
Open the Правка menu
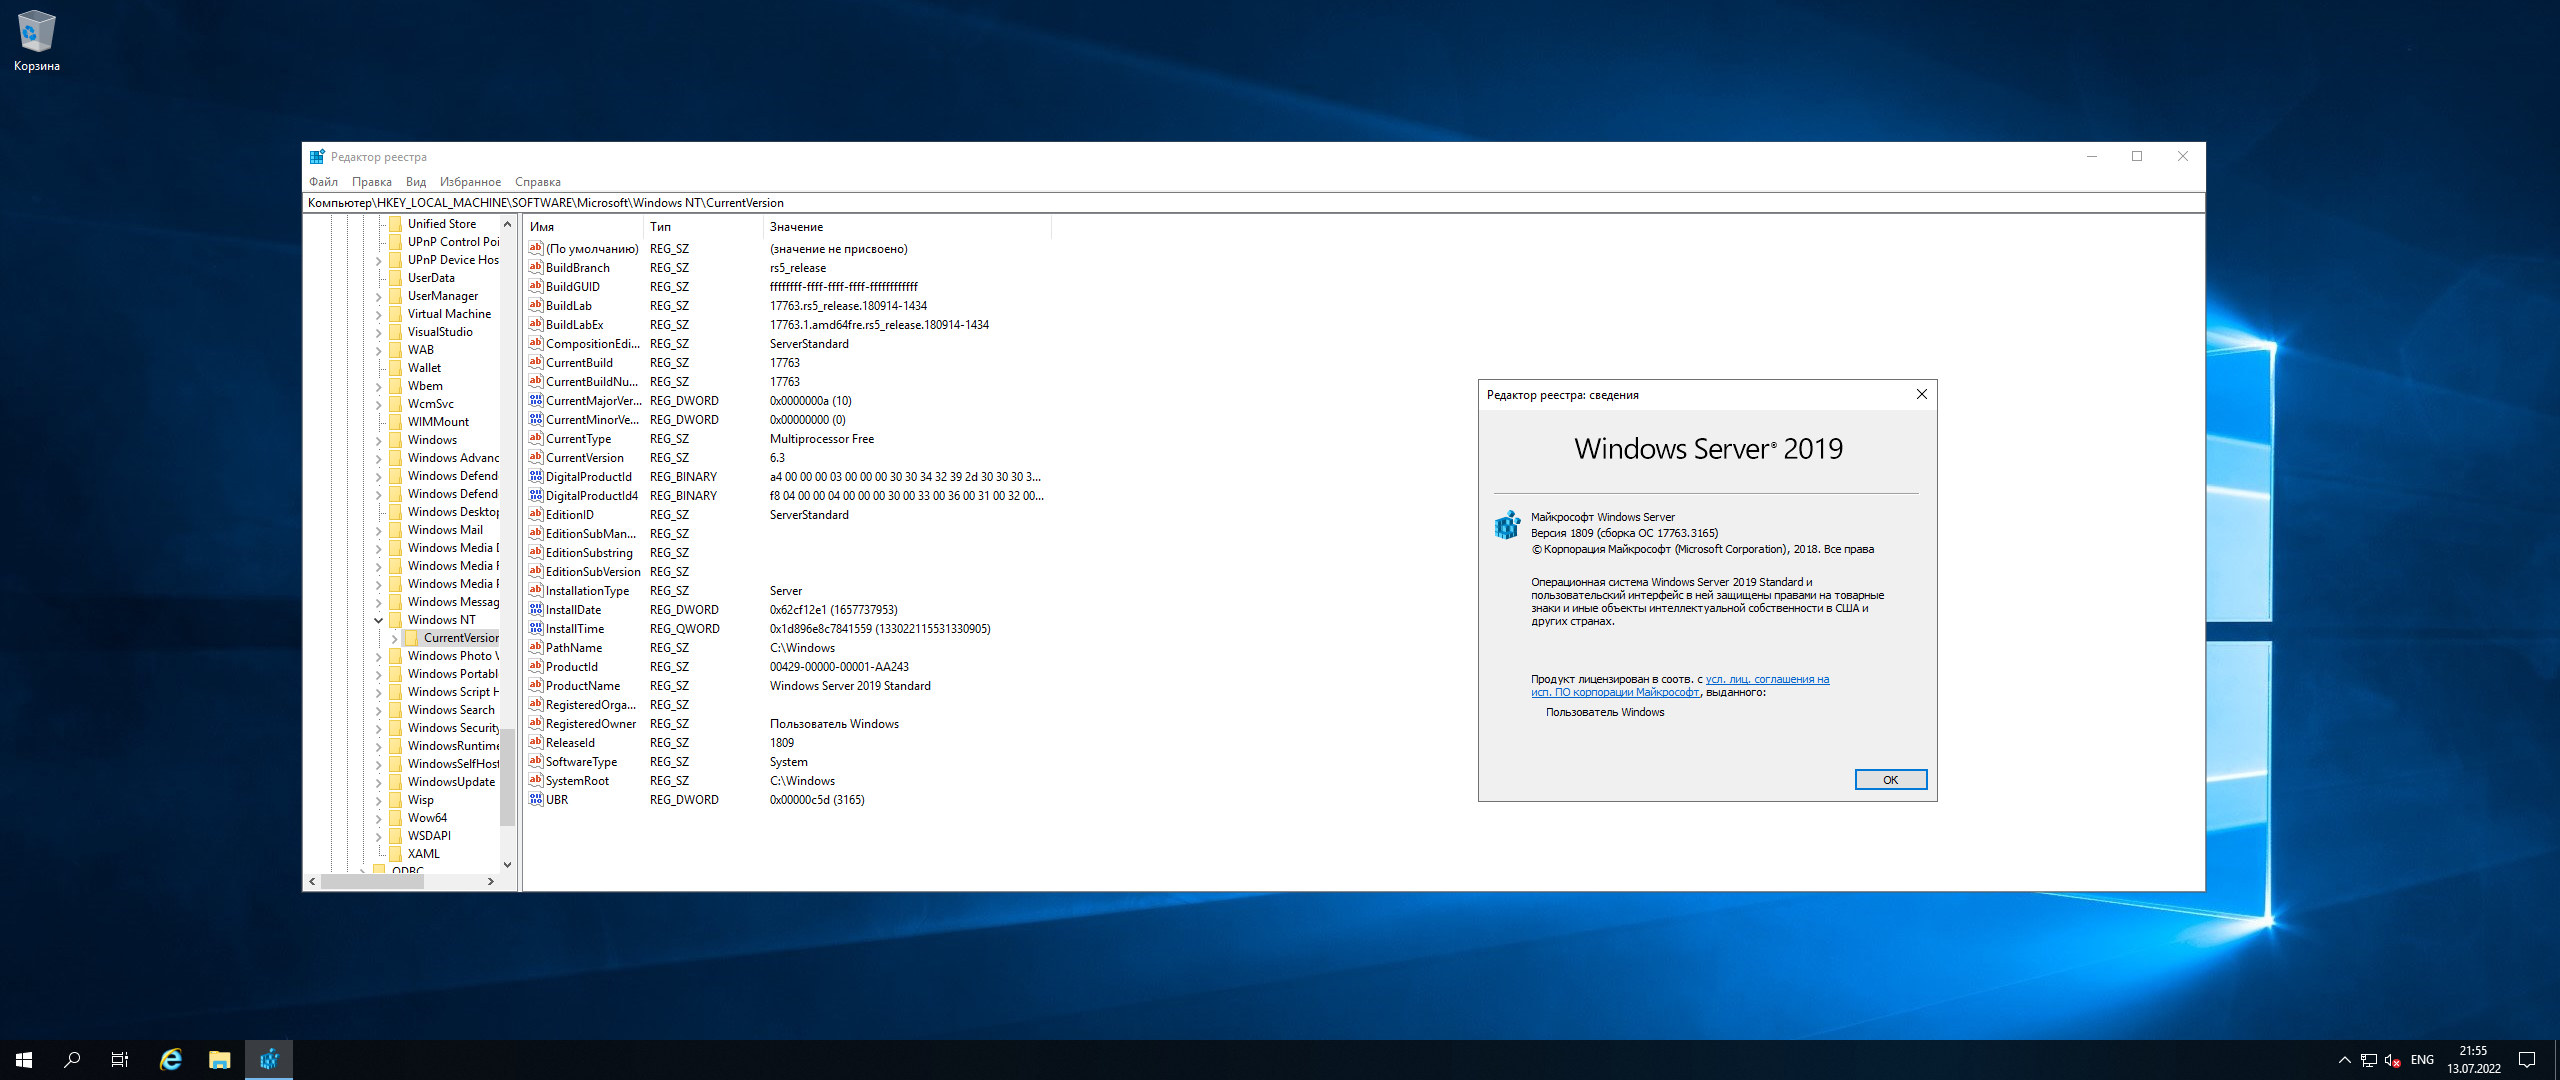pyautogui.click(x=371, y=182)
